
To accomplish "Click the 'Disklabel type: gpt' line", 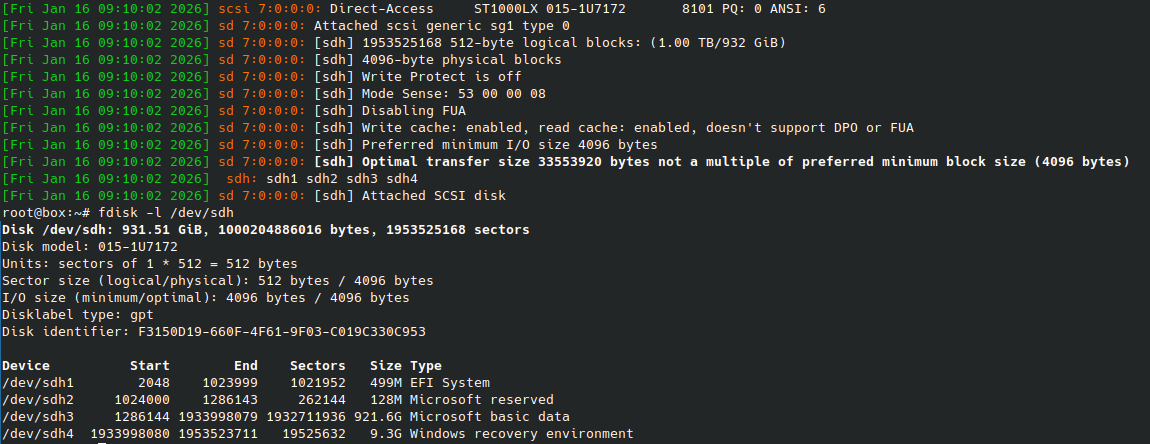I will point(74,314).
